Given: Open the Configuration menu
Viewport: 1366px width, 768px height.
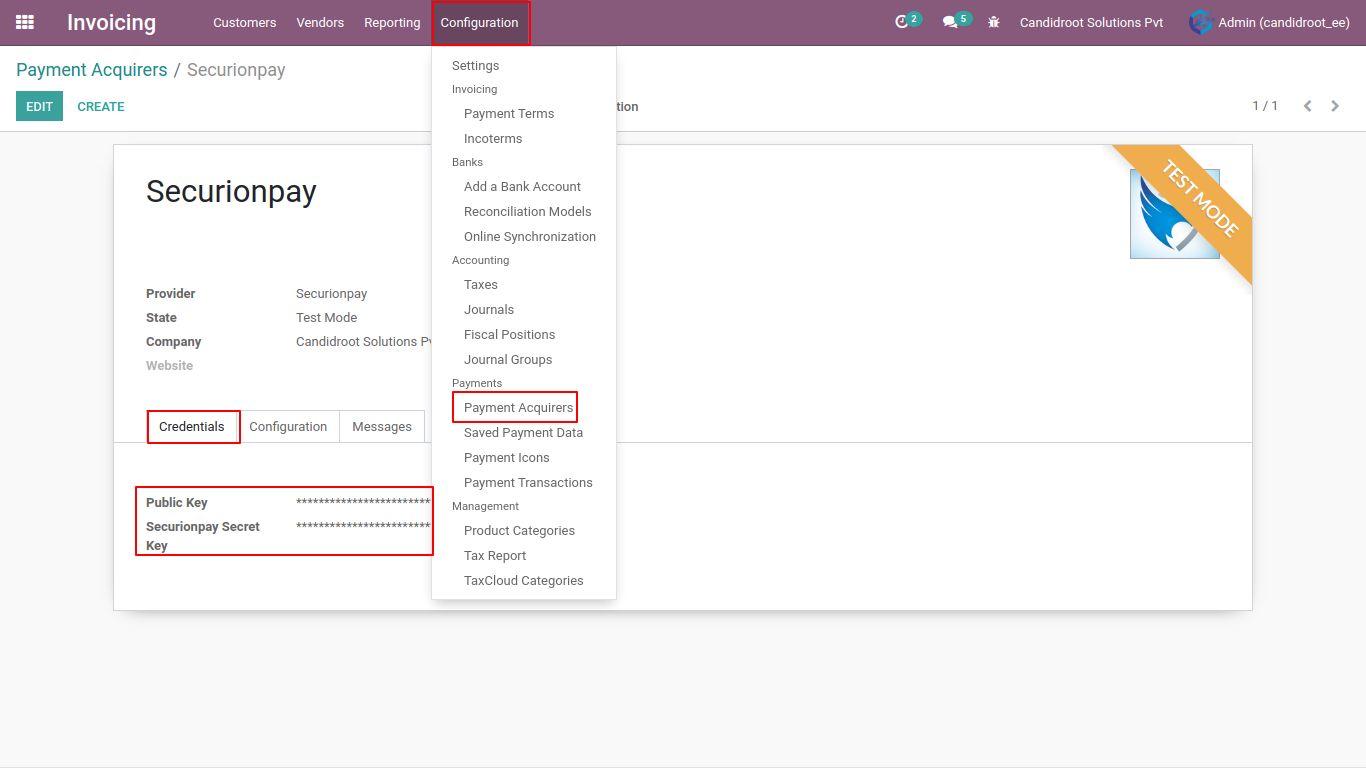Looking at the screenshot, I should click(480, 23).
